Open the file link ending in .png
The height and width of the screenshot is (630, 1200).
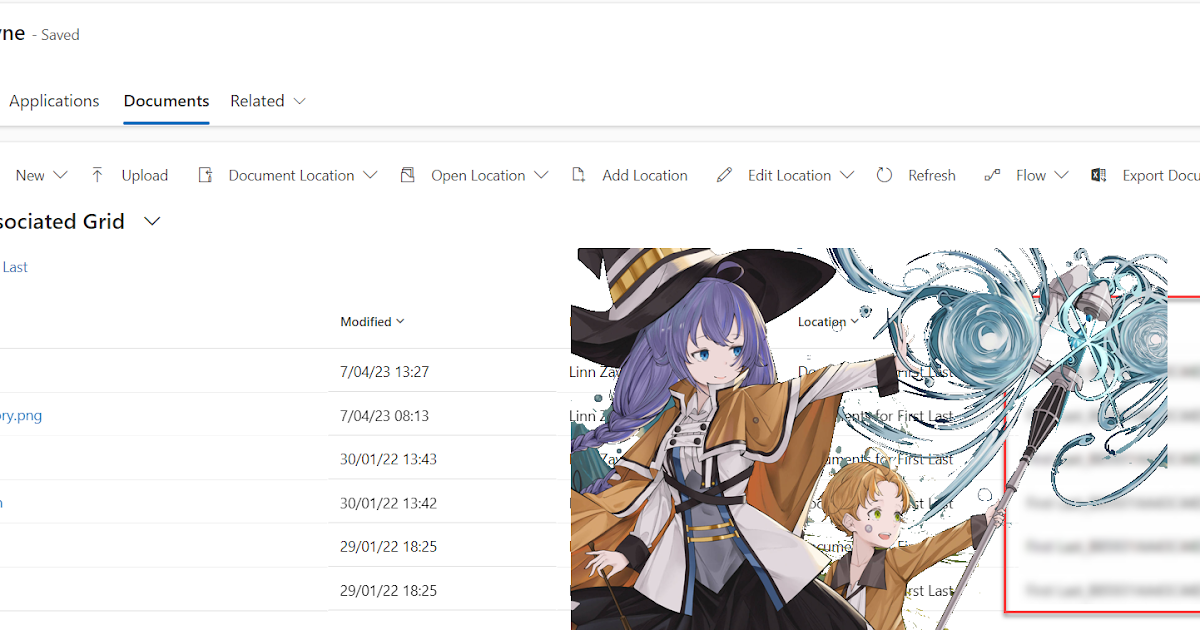21,415
